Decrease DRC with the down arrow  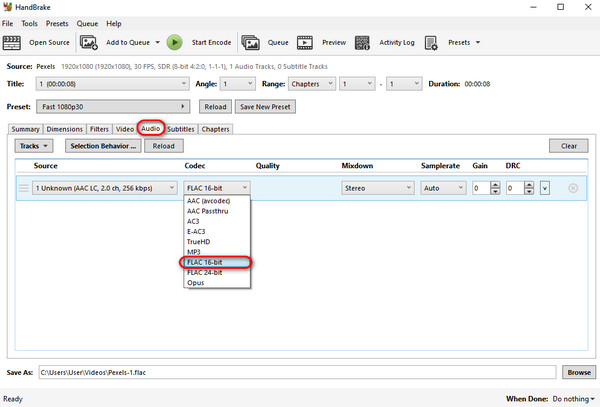[x=529, y=191]
